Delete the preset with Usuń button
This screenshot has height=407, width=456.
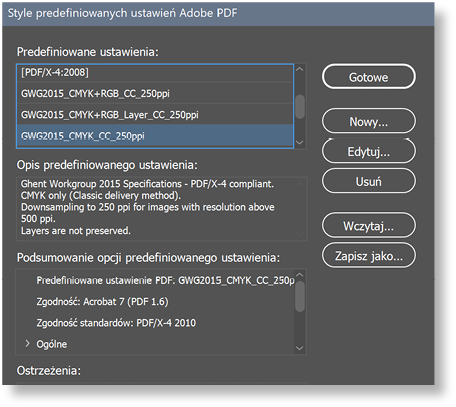coord(369,181)
